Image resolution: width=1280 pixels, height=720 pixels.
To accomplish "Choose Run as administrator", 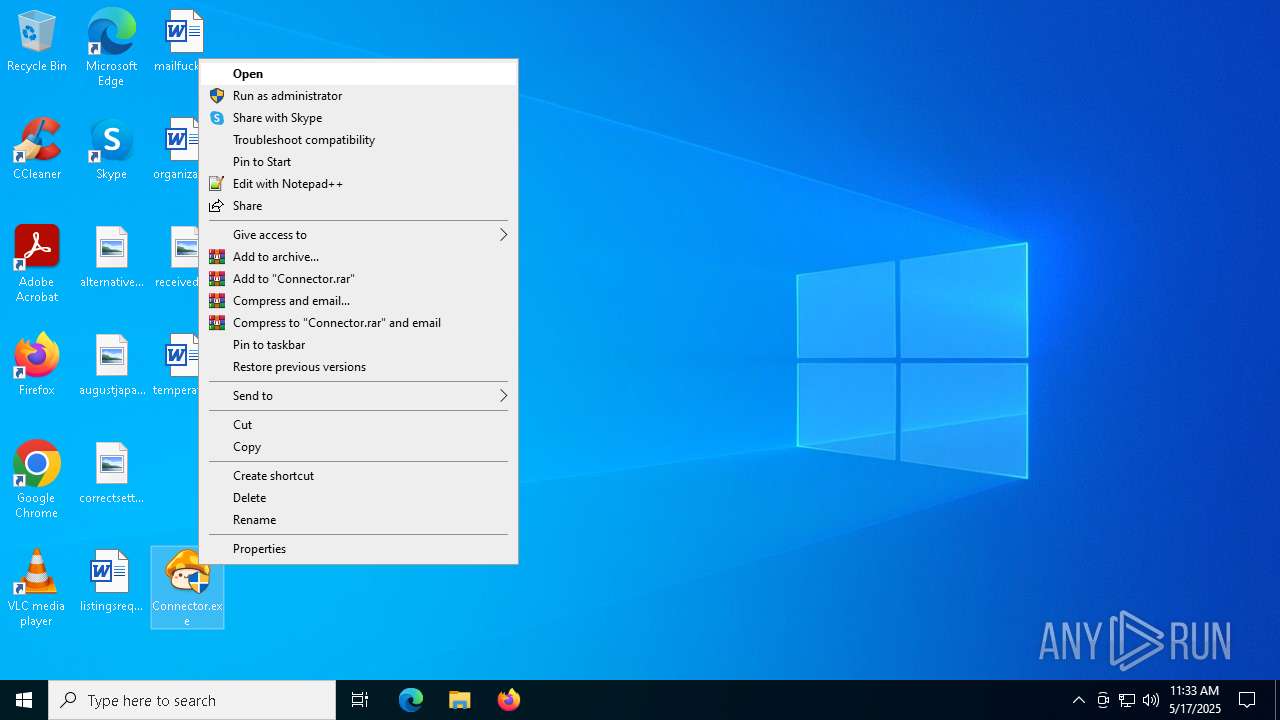I will click(x=359, y=96).
